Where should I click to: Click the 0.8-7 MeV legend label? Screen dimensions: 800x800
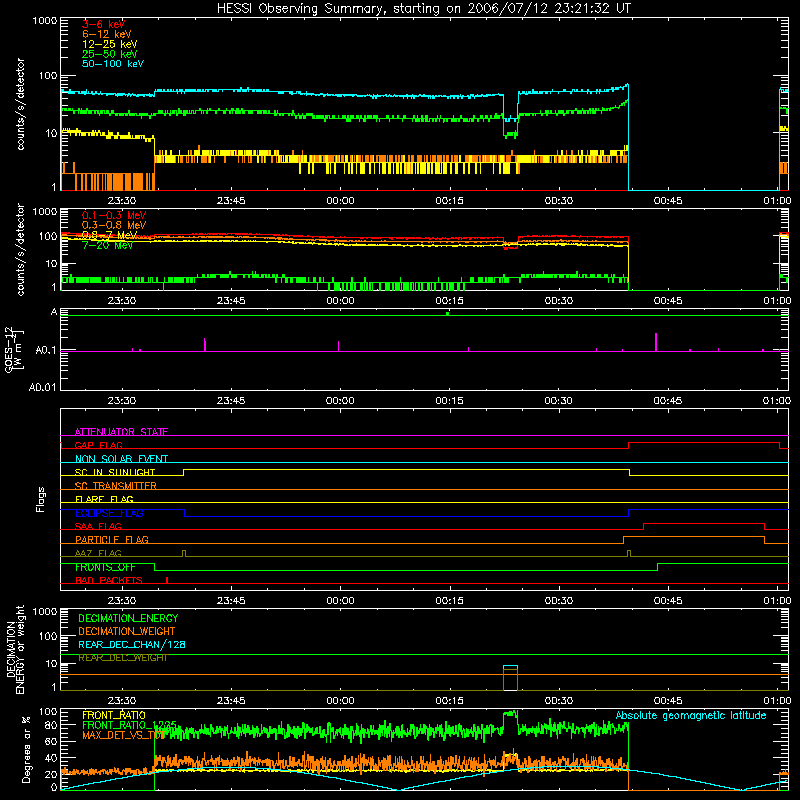[110, 235]
